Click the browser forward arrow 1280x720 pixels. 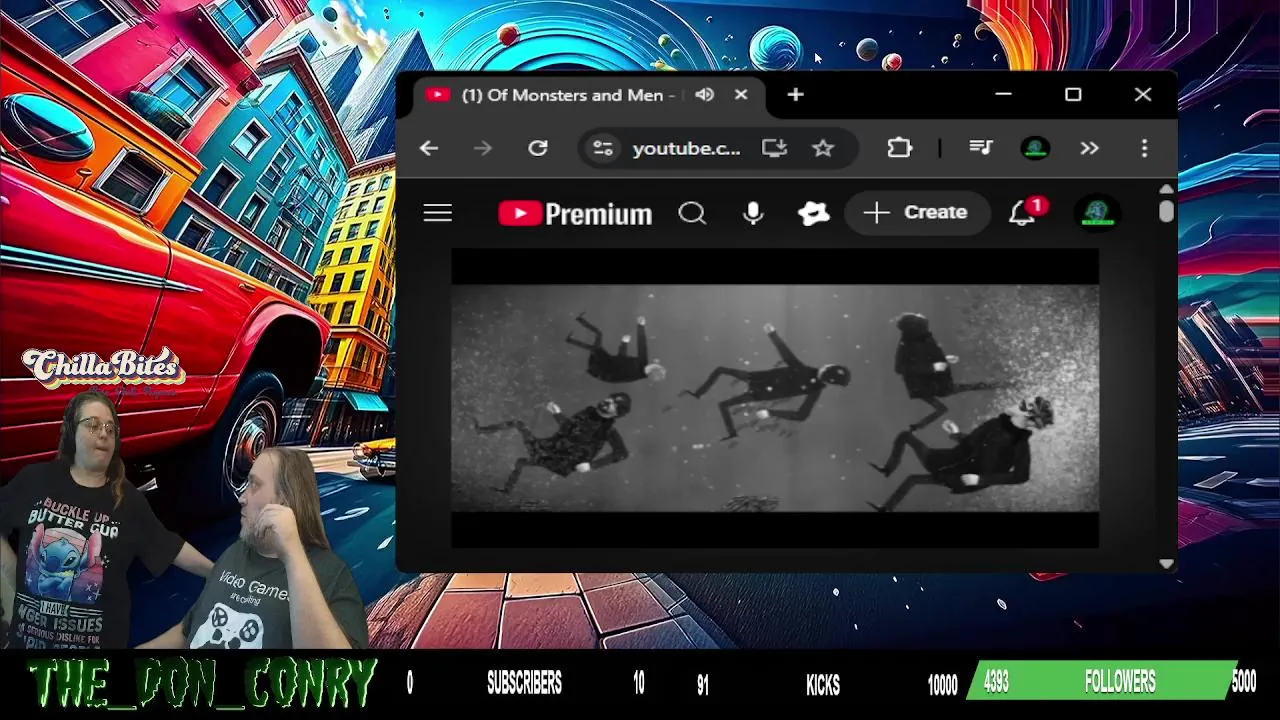coord(483,148)
